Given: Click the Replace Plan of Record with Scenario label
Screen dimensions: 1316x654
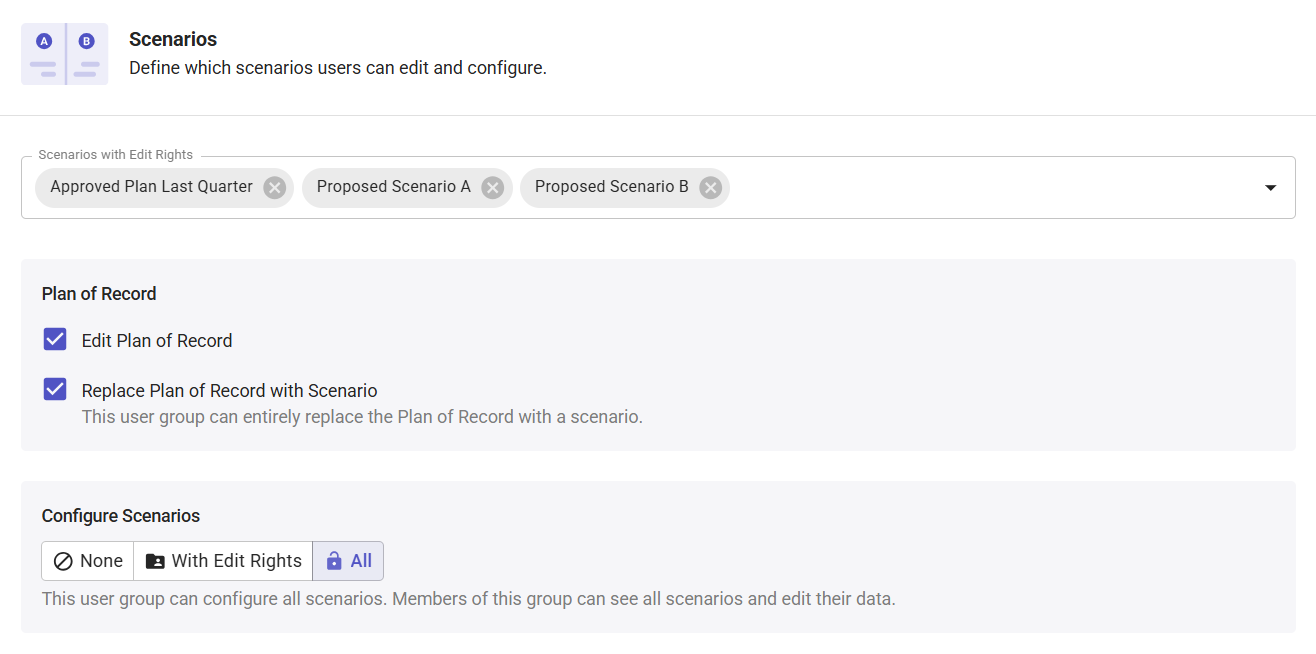Looking at the screenshot, I should tap(230, 391).
